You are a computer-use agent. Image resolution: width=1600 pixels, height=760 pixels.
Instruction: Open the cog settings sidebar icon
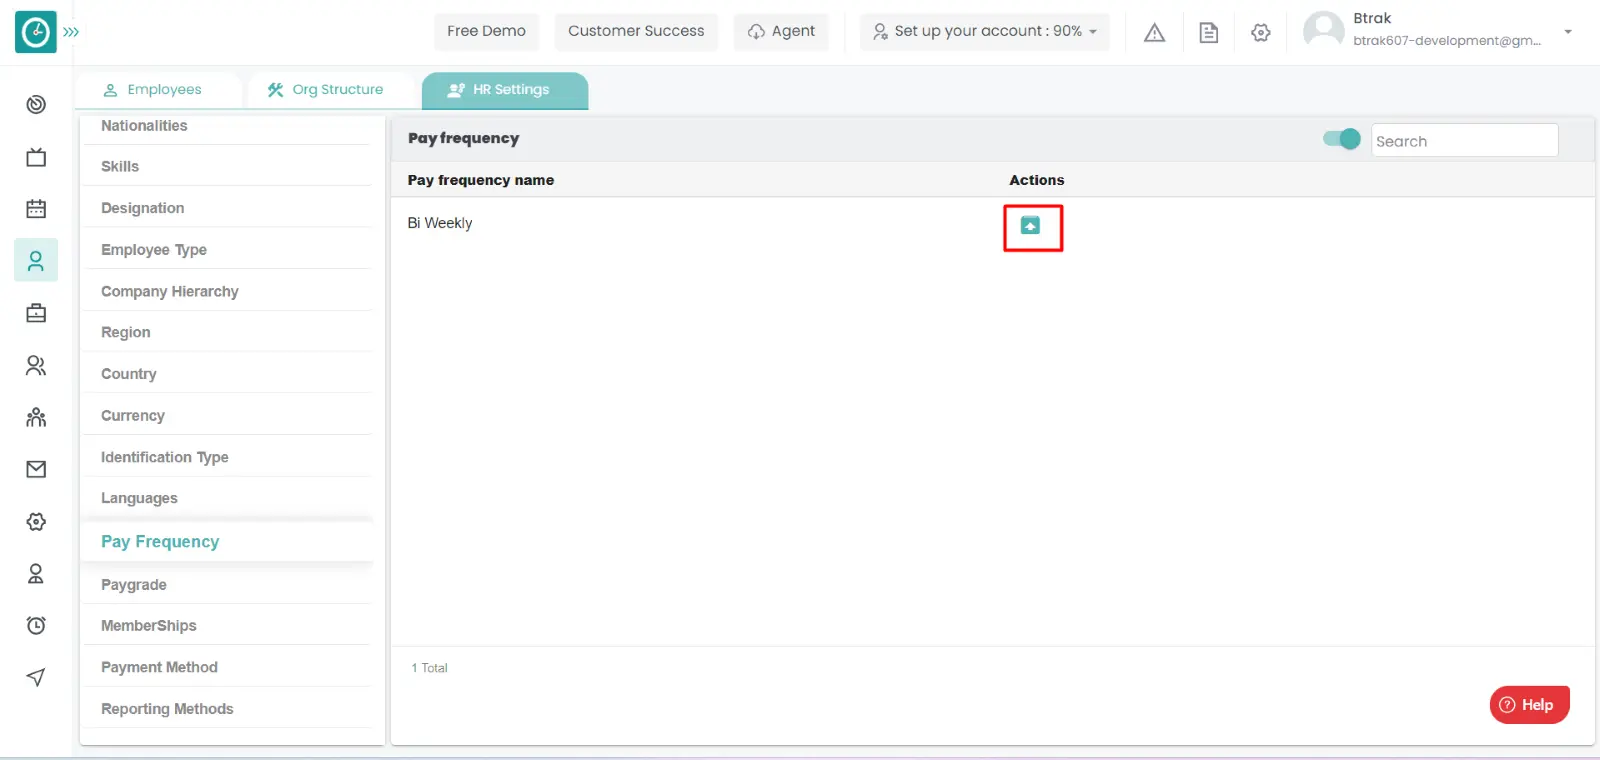(x=36, y=521)
